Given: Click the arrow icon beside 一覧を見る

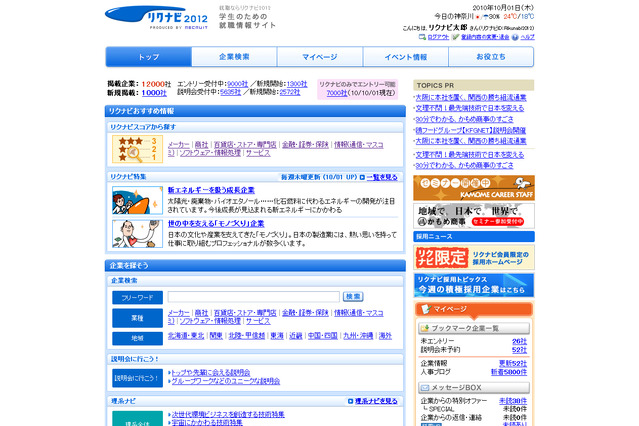Looking at the screenshot, I should [x=362, y=177].
